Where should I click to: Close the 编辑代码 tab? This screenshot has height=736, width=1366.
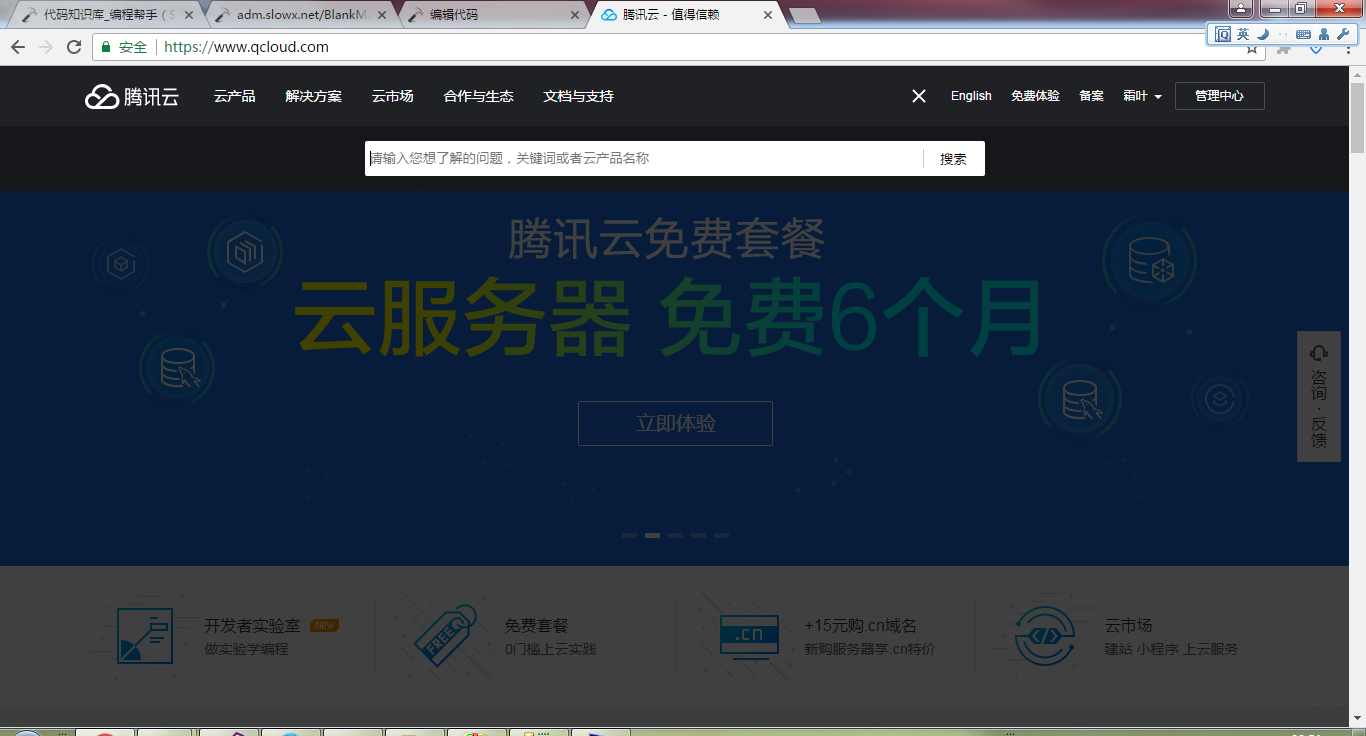click(575, 15)
